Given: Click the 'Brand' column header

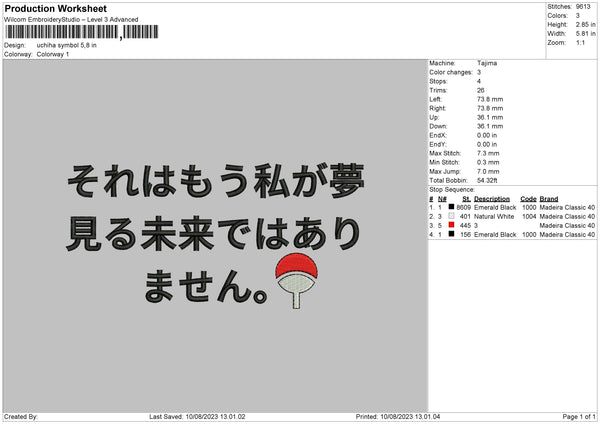Looking at the screenshot, I should point(549,199).
